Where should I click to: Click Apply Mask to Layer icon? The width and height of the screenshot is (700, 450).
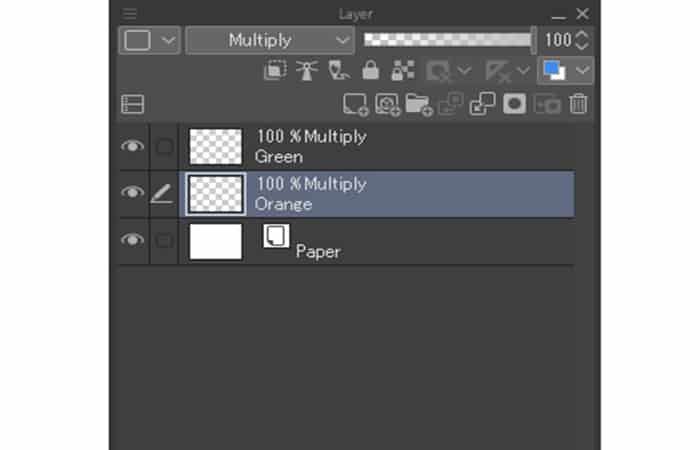coord(547,104)
